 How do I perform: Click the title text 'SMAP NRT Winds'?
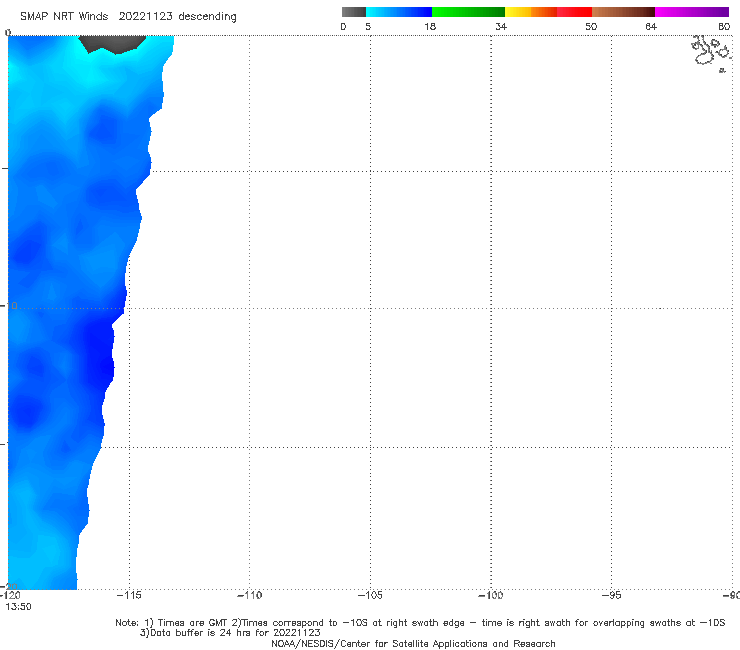[64, 16]
